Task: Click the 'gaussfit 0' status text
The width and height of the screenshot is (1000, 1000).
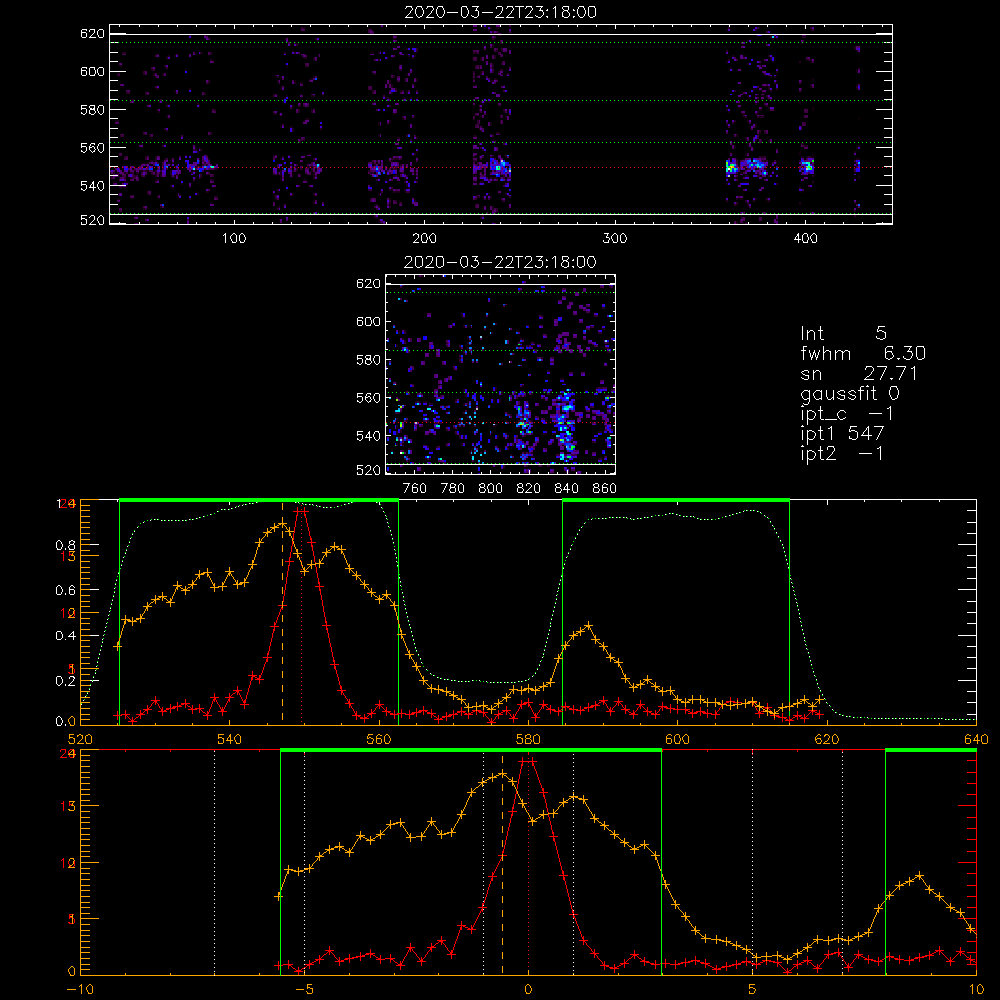Action: pos(850,393)
